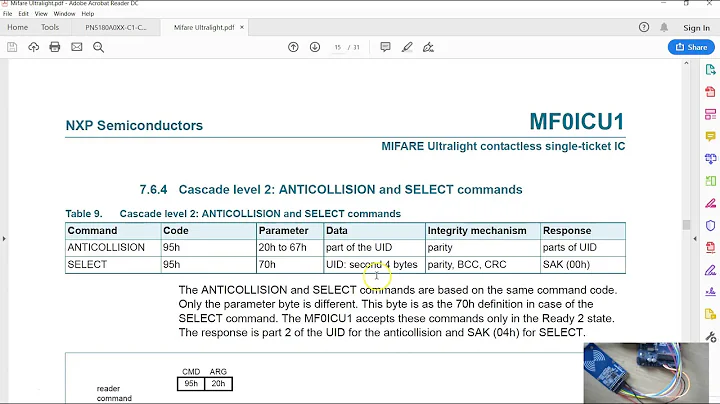
Task: Click the '70h' parameter cell
Action: pyautogui.click(x=290, y=264)
